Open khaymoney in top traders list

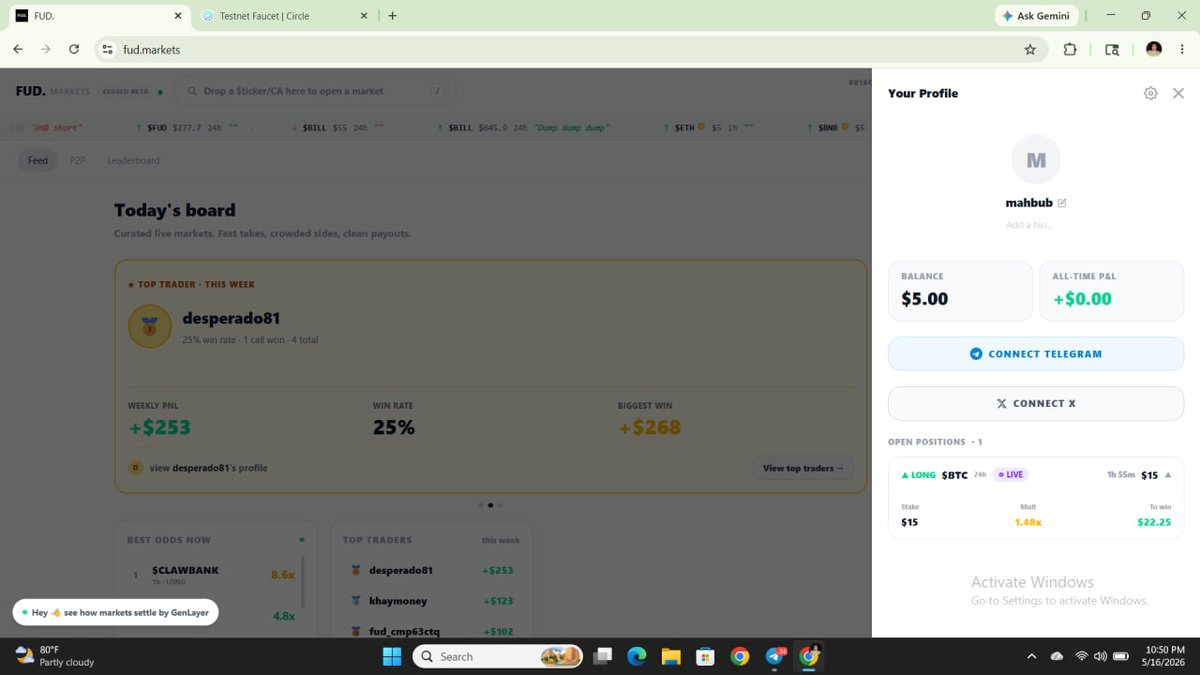[432, 601]
